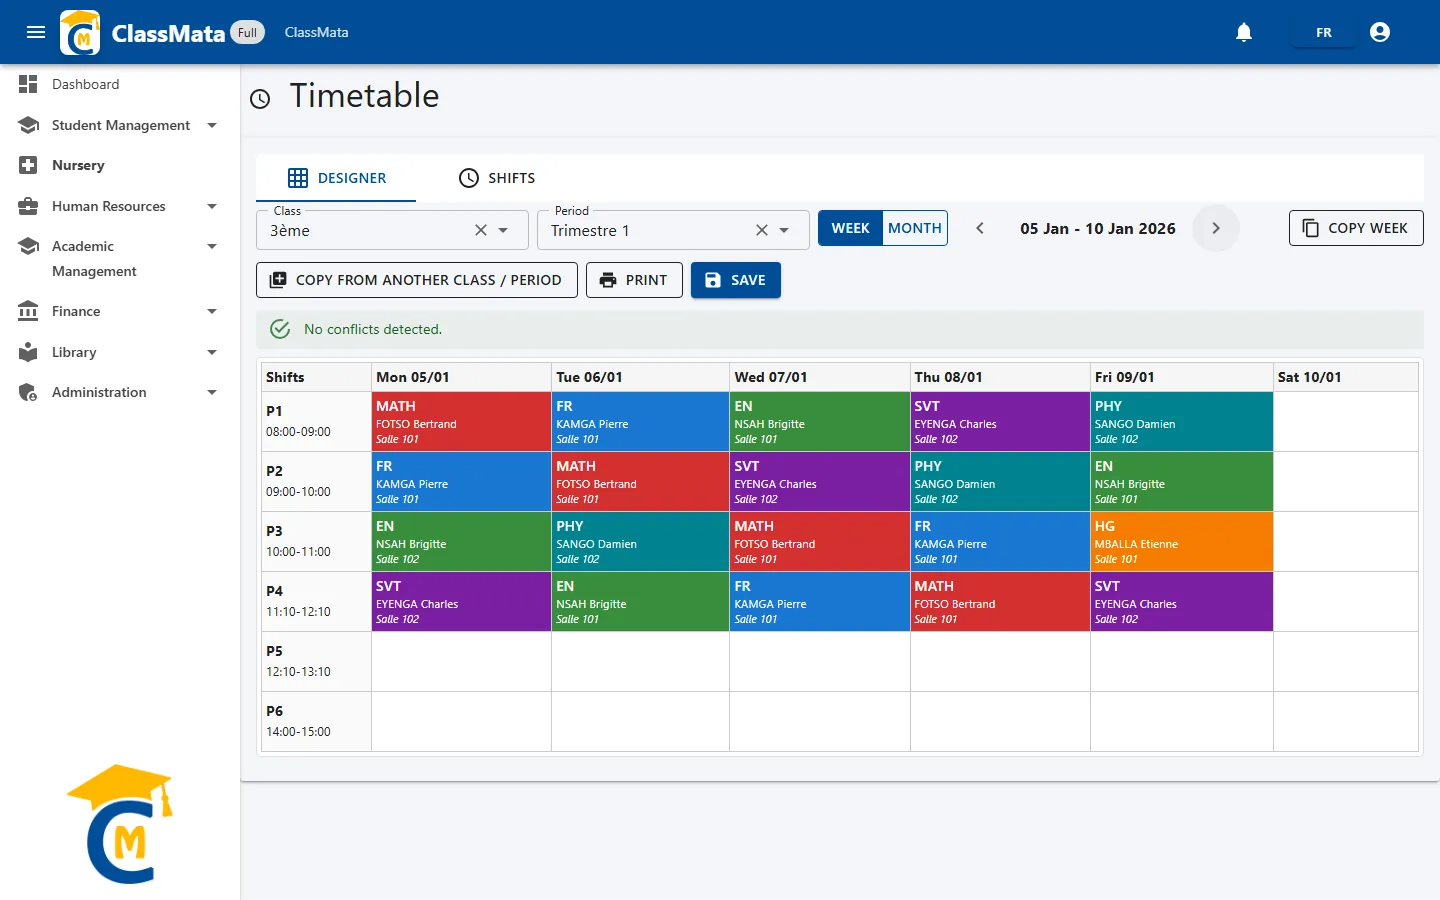
Task: Select the orange HG lesson on Friday
Action: (1181, 541)
